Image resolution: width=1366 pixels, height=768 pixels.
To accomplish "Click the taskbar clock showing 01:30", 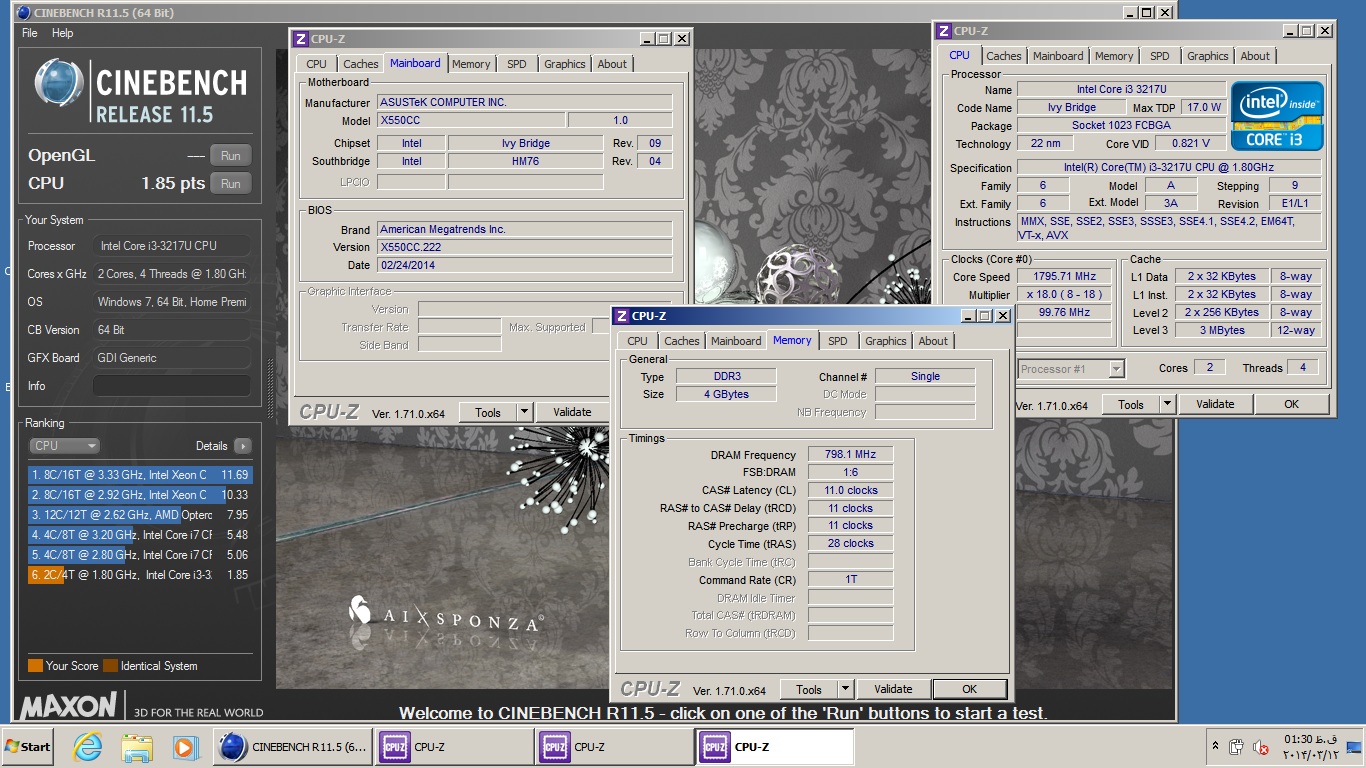I will 1310,747.
